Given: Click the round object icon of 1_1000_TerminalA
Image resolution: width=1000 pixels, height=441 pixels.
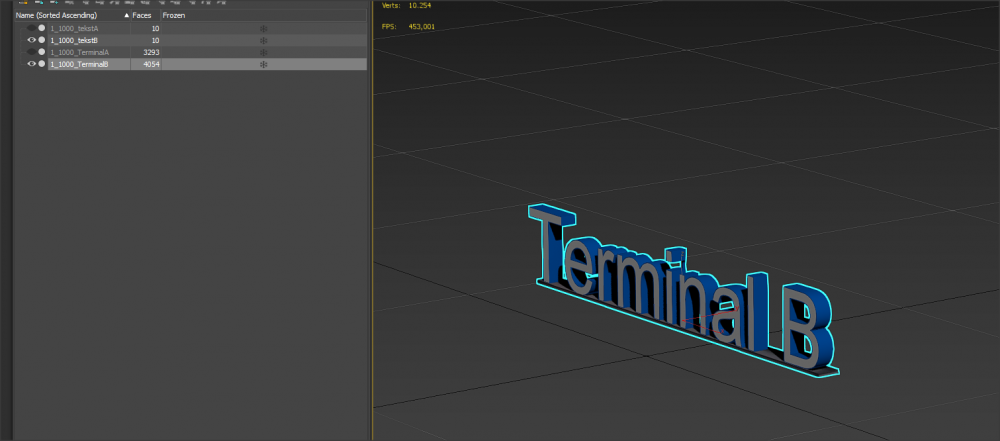Looking at the screenshot, I should pyautogui.click(x=42, y=52).
